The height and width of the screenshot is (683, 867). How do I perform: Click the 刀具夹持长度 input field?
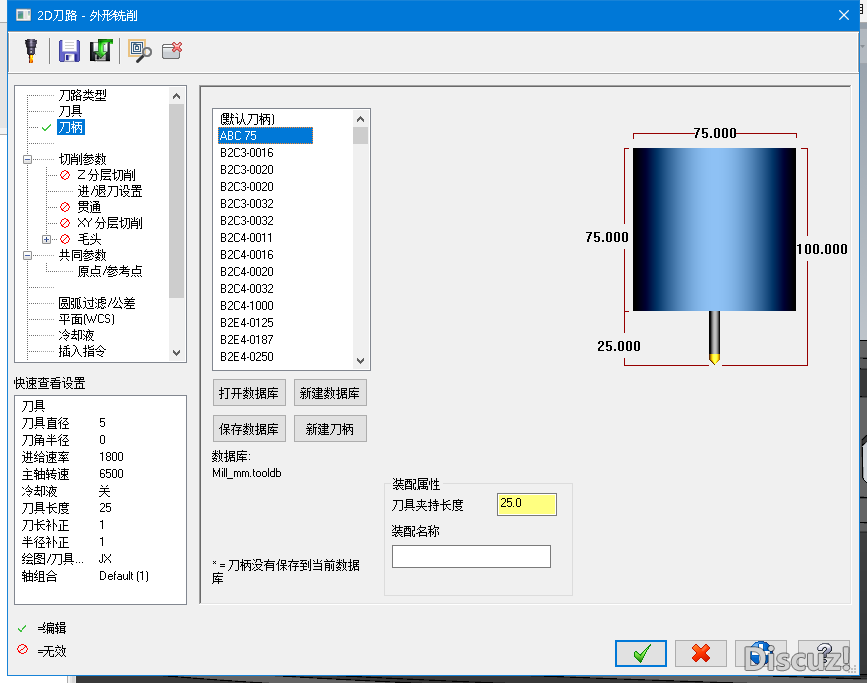(x=526, y=504)
